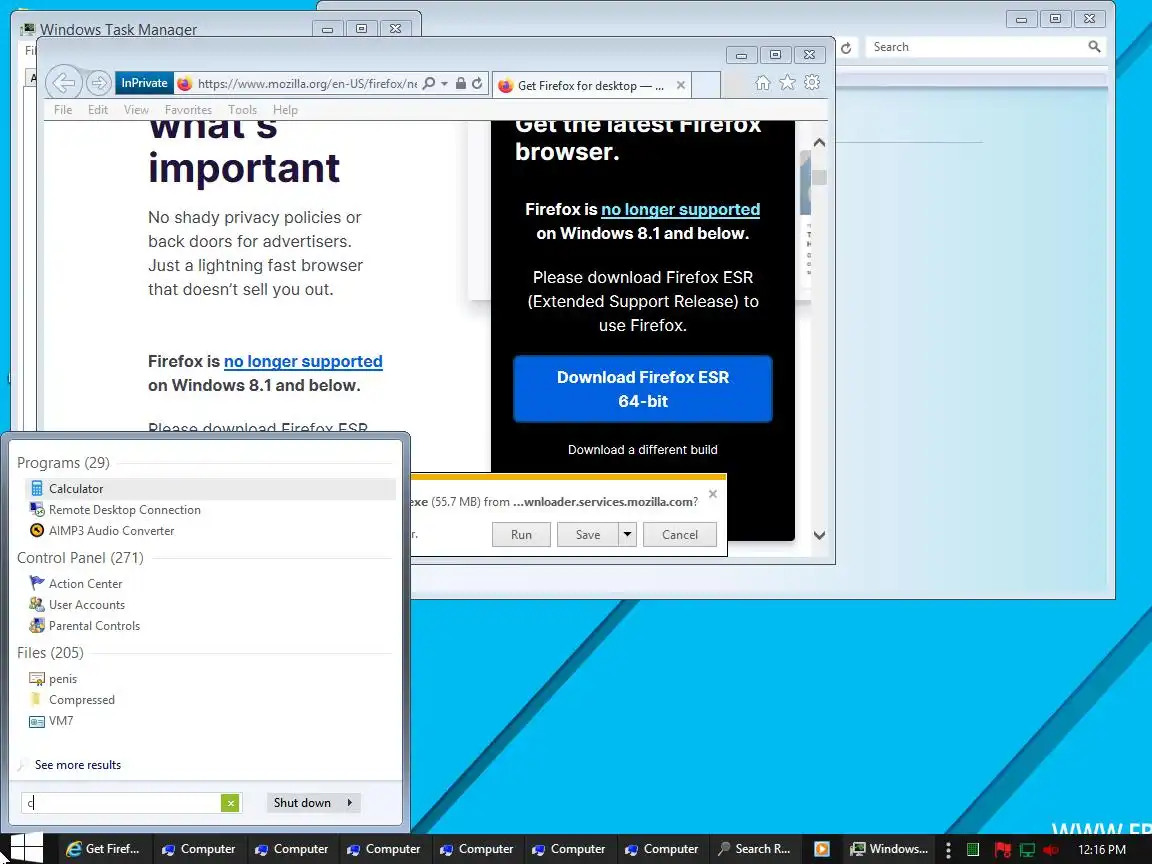This screenshot has width=1152, height=864.
Task: Click Download Firefox ESR 64-bit button
Action: point(643,389)
